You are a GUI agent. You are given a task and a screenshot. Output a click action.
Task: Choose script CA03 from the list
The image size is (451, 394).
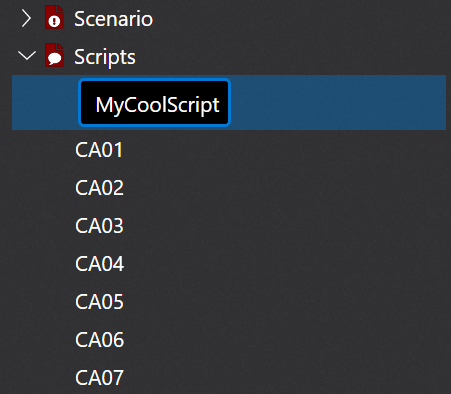click(x=99, y=226)
